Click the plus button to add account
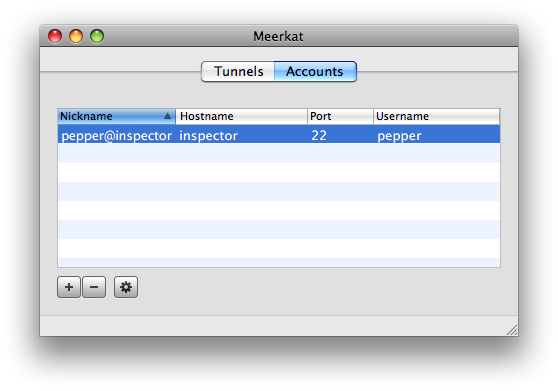558x391 pixels. (69, 287)
